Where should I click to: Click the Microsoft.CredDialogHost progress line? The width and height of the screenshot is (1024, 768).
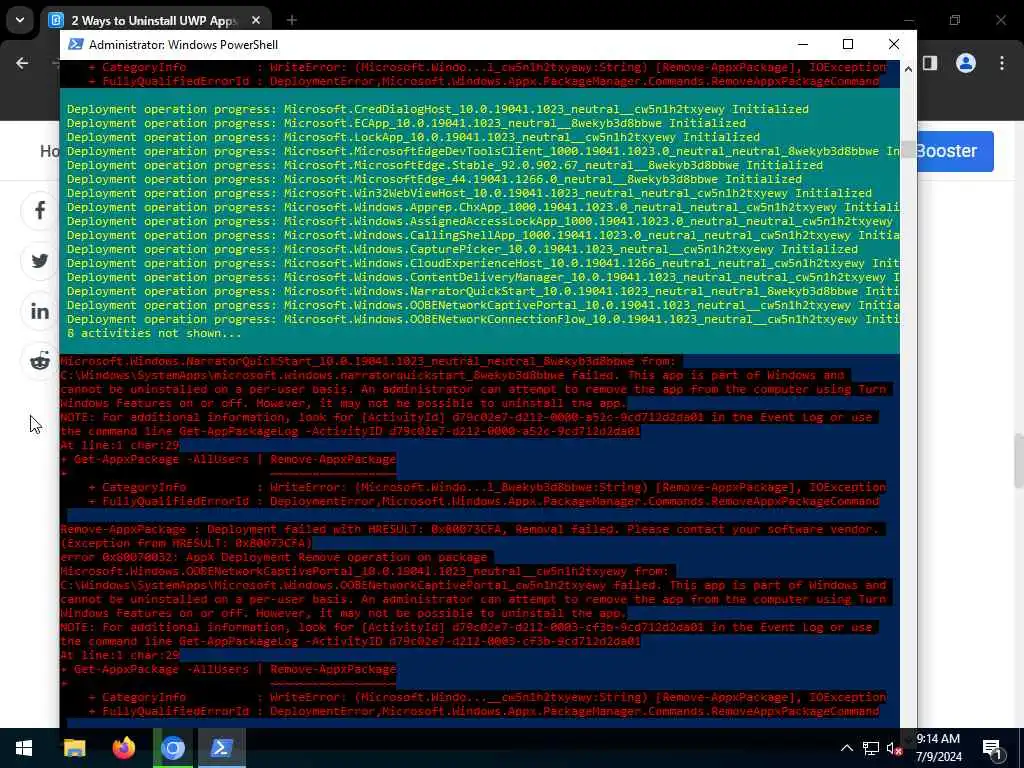pyautogui.click(x=438, y=109)
